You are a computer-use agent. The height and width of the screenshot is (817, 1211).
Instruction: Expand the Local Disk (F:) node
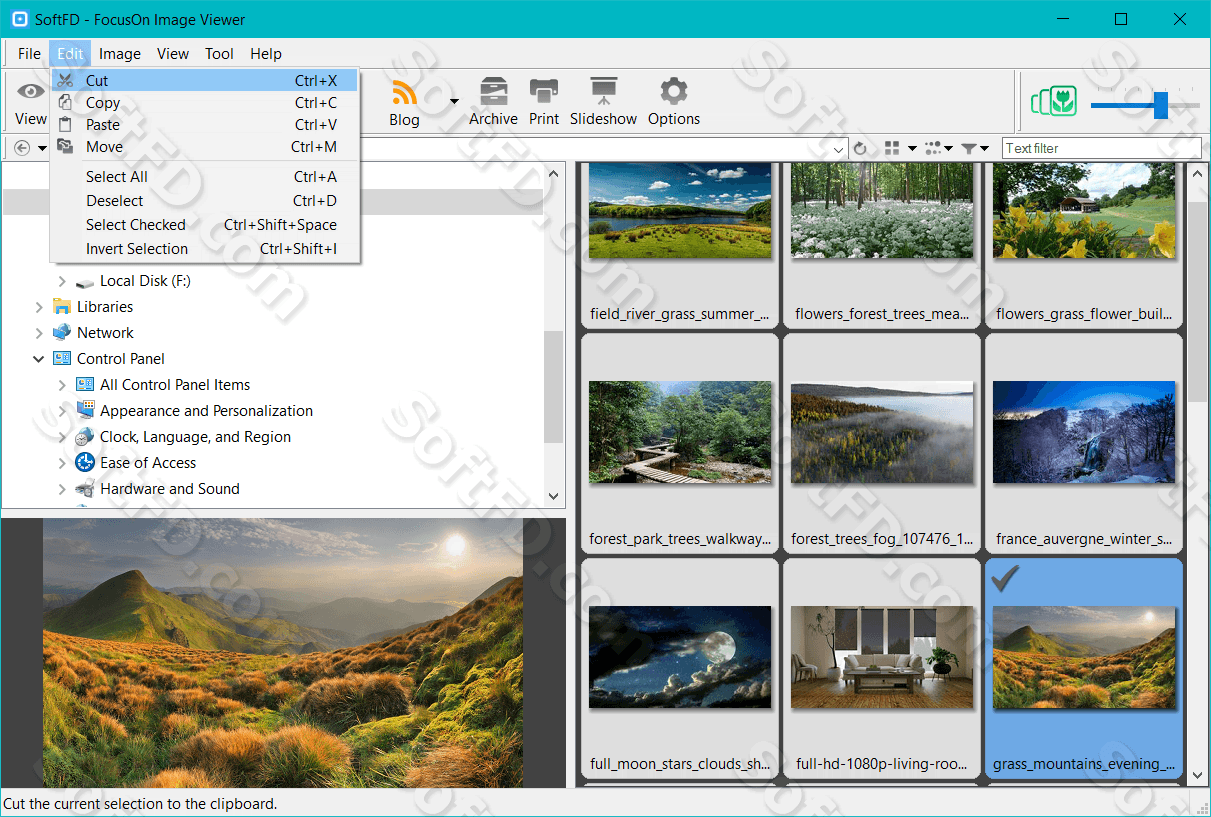(x=62, y=281)
